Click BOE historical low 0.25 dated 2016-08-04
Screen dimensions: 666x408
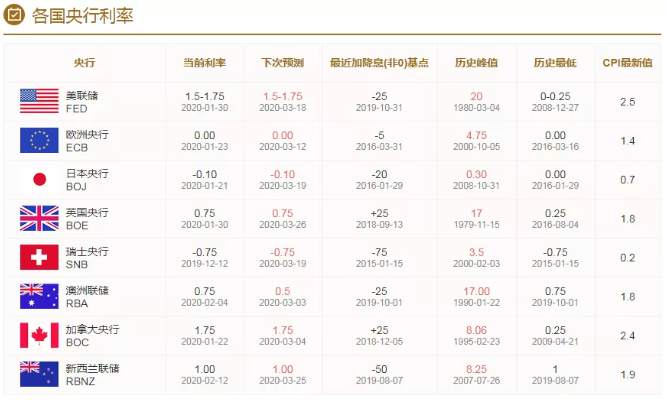pos(555,219)
